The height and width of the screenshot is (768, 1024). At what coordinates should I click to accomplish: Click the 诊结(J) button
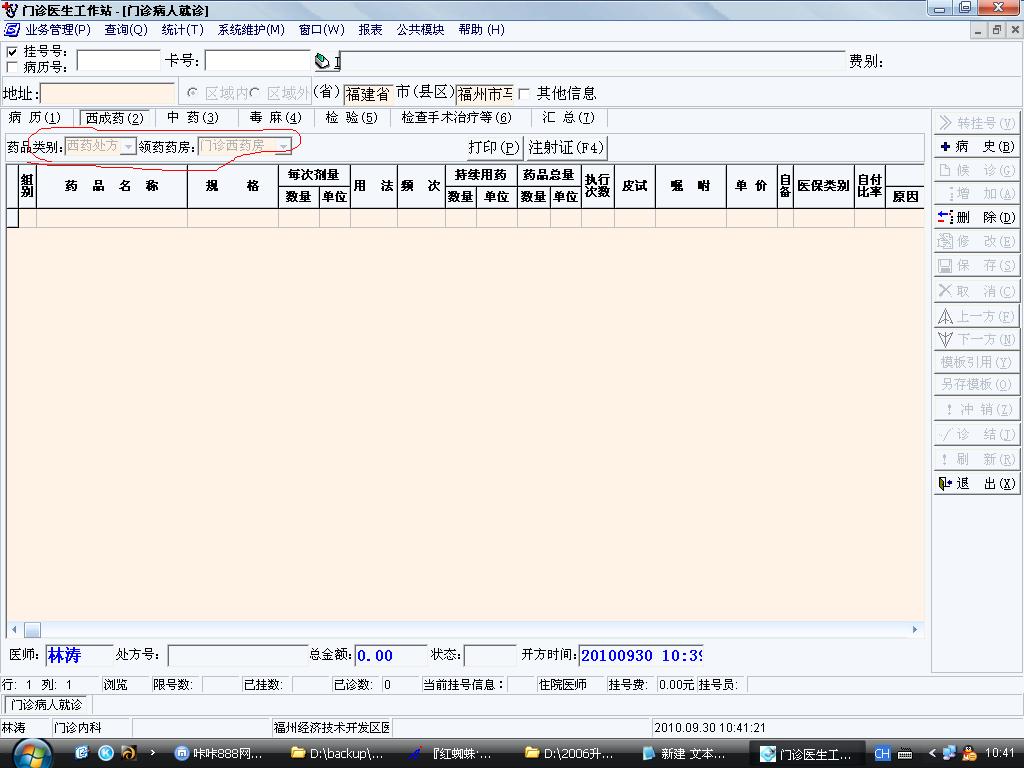tap(976, 434)
